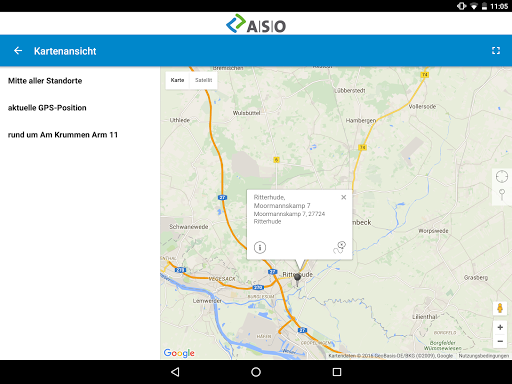
Task: Tap the back arrow beside Kartenansicht
Action: [18, 51]
